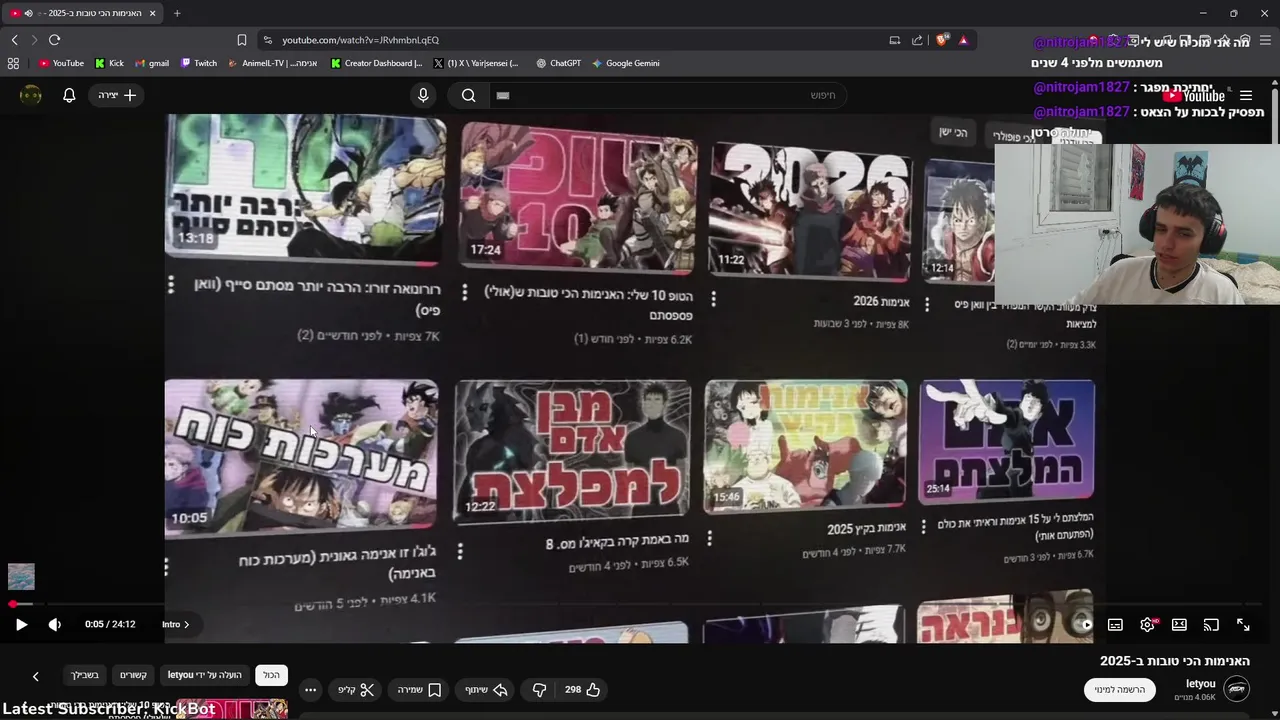Play the video with the play button
Image resolution: width=1280 pixels, height=720 pixels.
tap(21, 624)
